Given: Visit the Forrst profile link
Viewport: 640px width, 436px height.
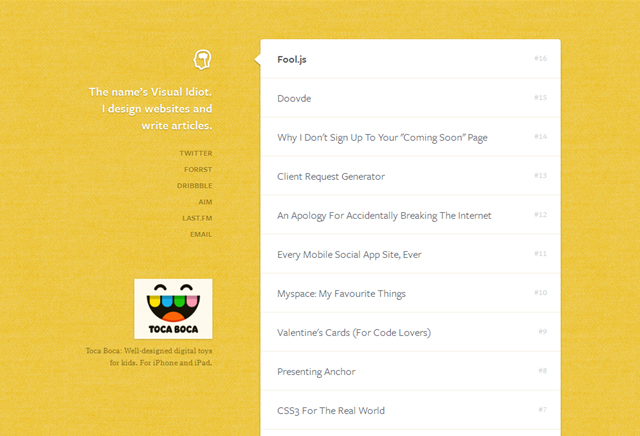Looking at the screenshot, I should tap(198, 169).
